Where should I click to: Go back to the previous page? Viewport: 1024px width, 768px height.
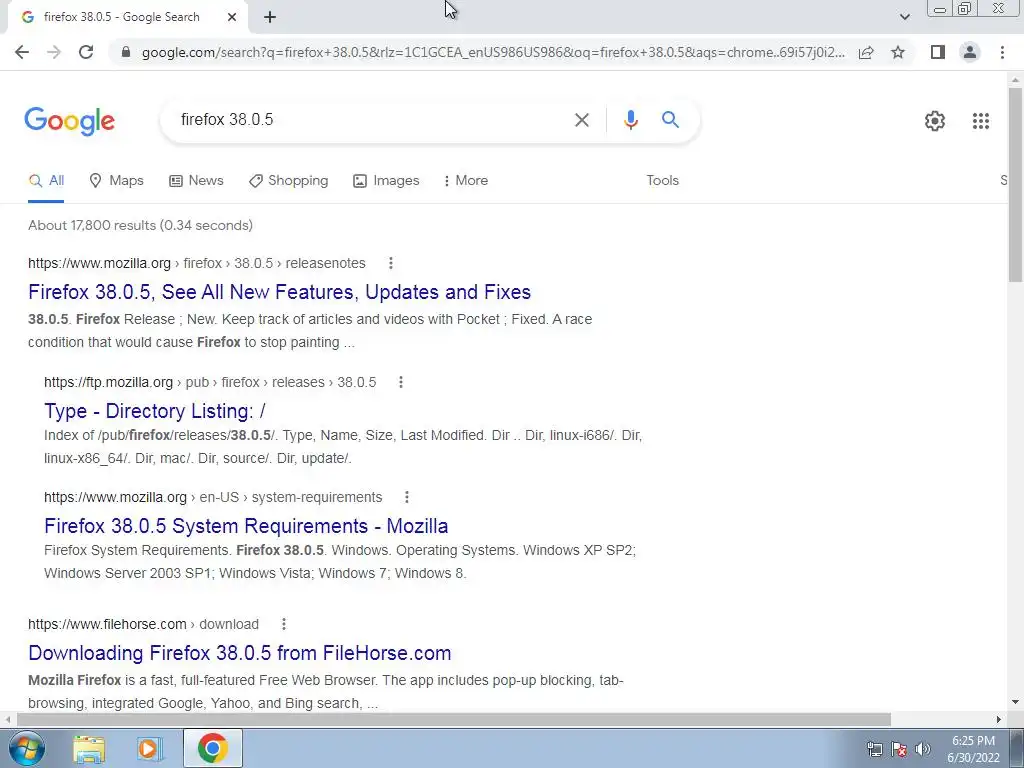tap(22, 52)
